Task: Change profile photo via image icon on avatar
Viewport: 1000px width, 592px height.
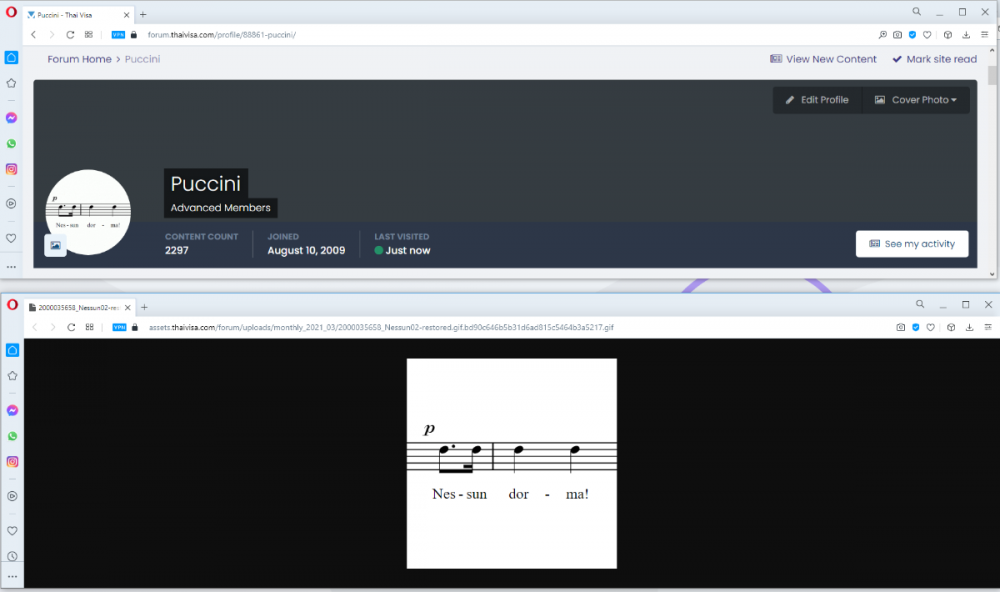Action: click(55, 245)
